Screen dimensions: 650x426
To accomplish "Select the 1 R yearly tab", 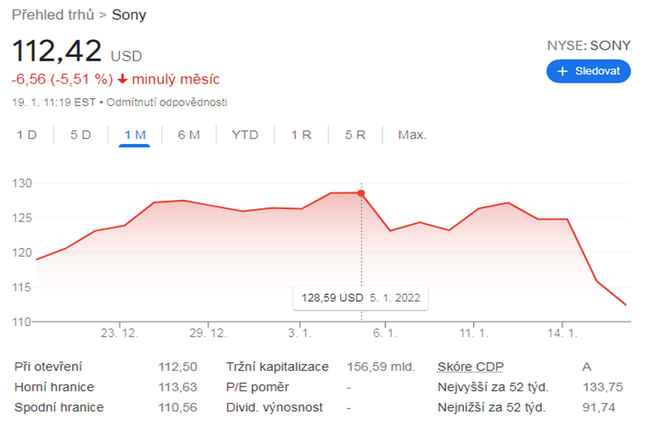I will click(300, 134).
